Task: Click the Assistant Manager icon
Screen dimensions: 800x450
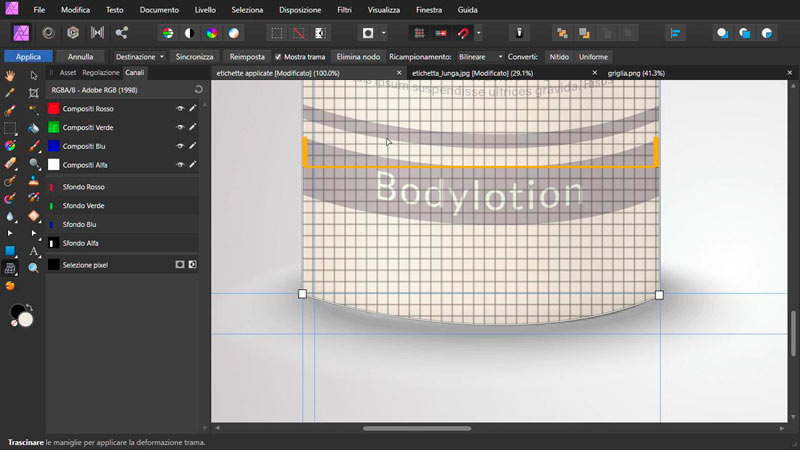Action: [519, 33]
